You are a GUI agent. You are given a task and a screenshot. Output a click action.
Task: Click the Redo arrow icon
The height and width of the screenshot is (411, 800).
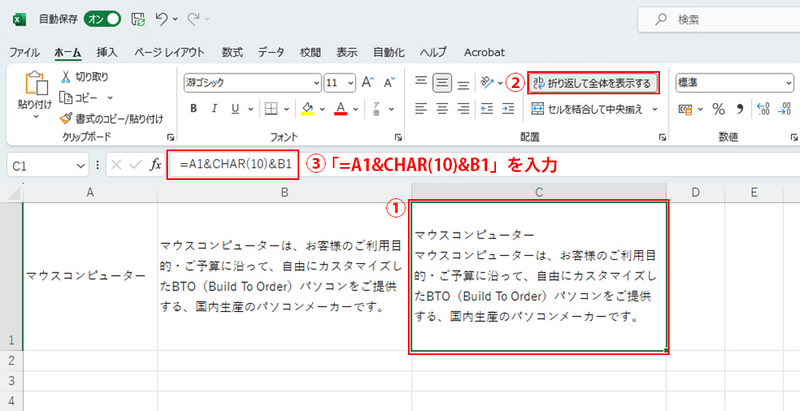(x=193, y=19)
